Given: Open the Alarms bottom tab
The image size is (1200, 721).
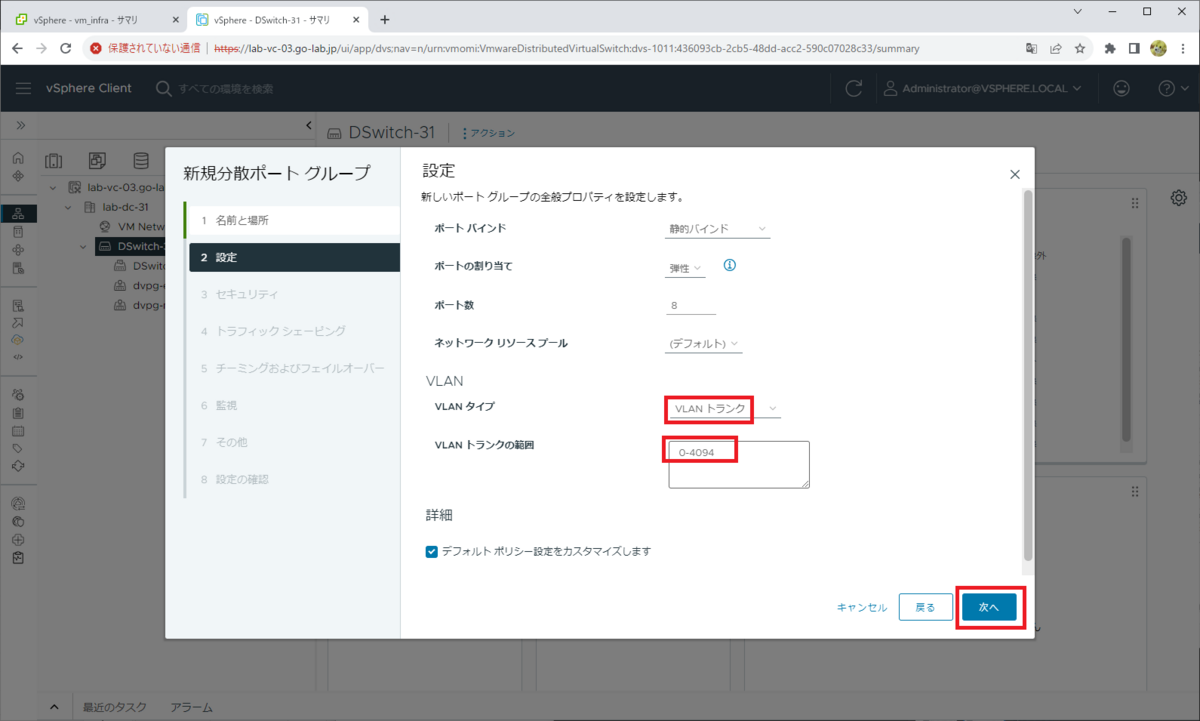Looking at the screenshot, I should click(x=191, y=707).
